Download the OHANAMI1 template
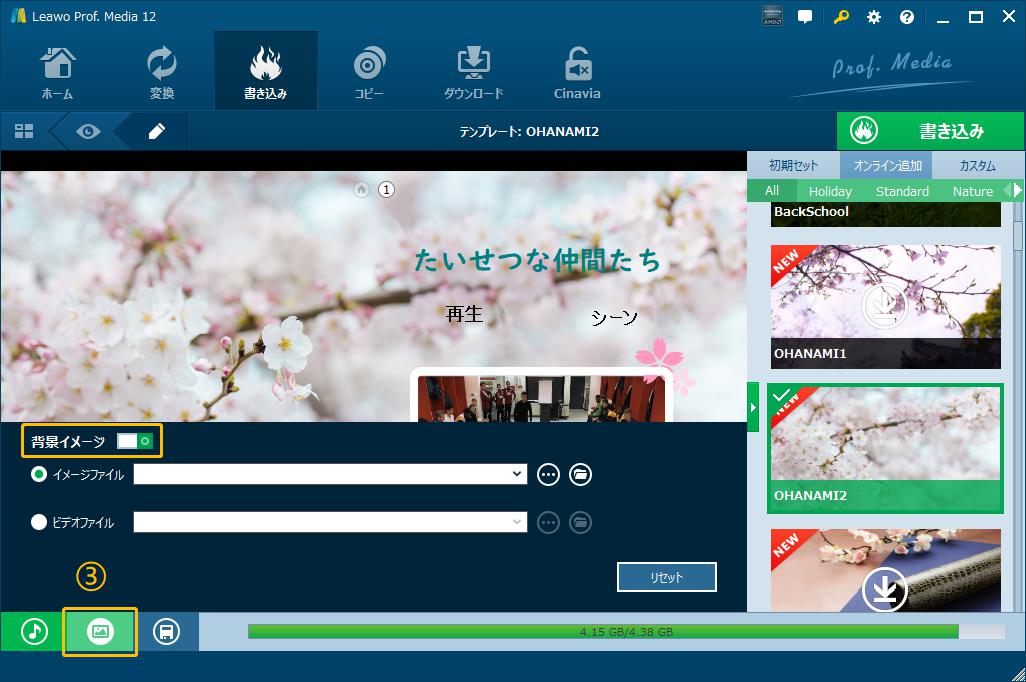This screenshot has height=682, width=1026. pos(885,306)
